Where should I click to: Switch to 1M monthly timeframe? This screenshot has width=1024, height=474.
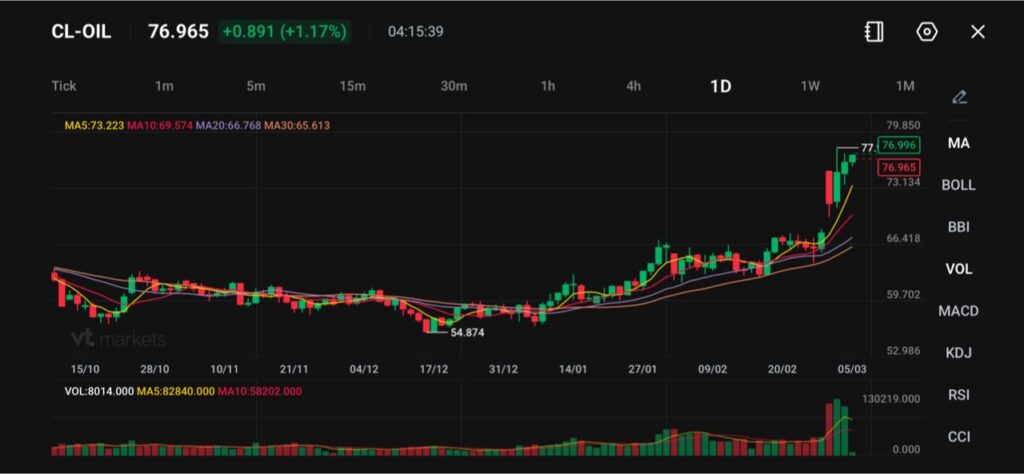point(905,86)
